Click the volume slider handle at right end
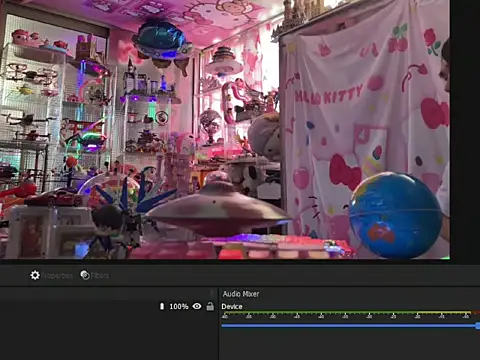This screenshot has width=480, height=360. point(478,326)
